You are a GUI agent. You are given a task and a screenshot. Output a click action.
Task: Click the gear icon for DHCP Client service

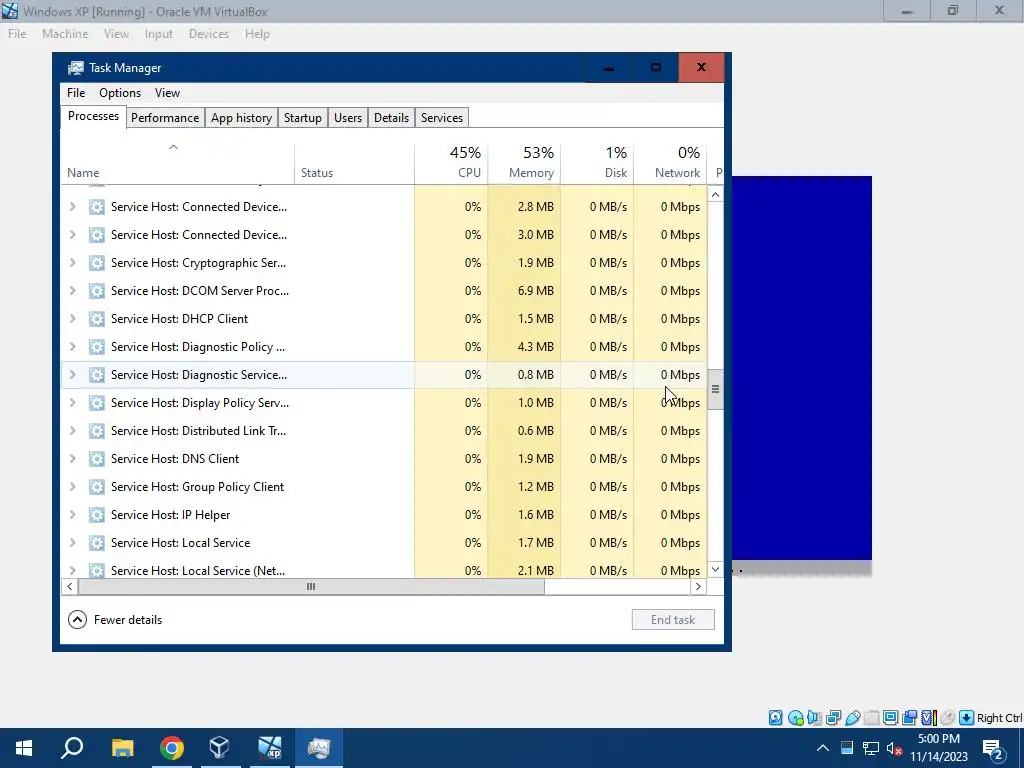[97, 319]
